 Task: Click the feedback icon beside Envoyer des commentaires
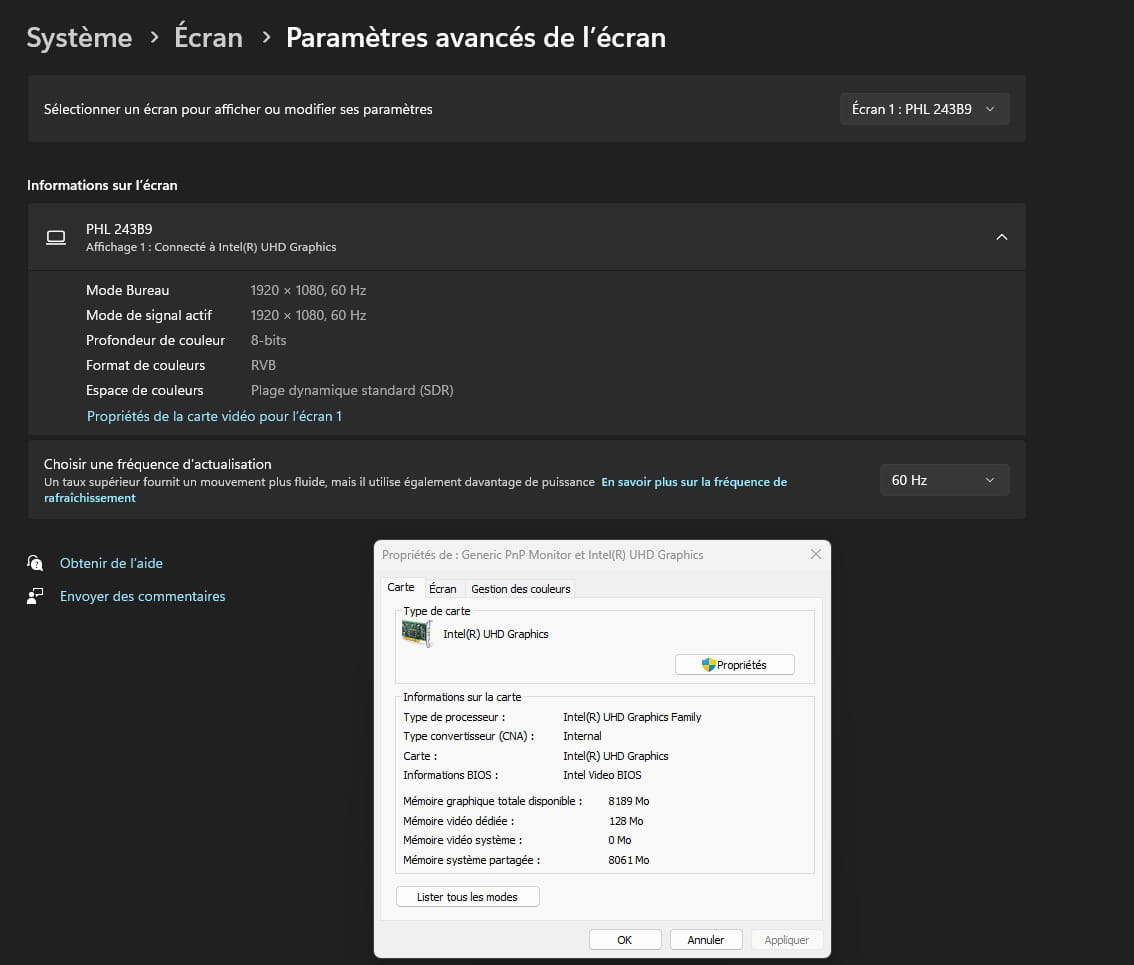coord(35,596)
